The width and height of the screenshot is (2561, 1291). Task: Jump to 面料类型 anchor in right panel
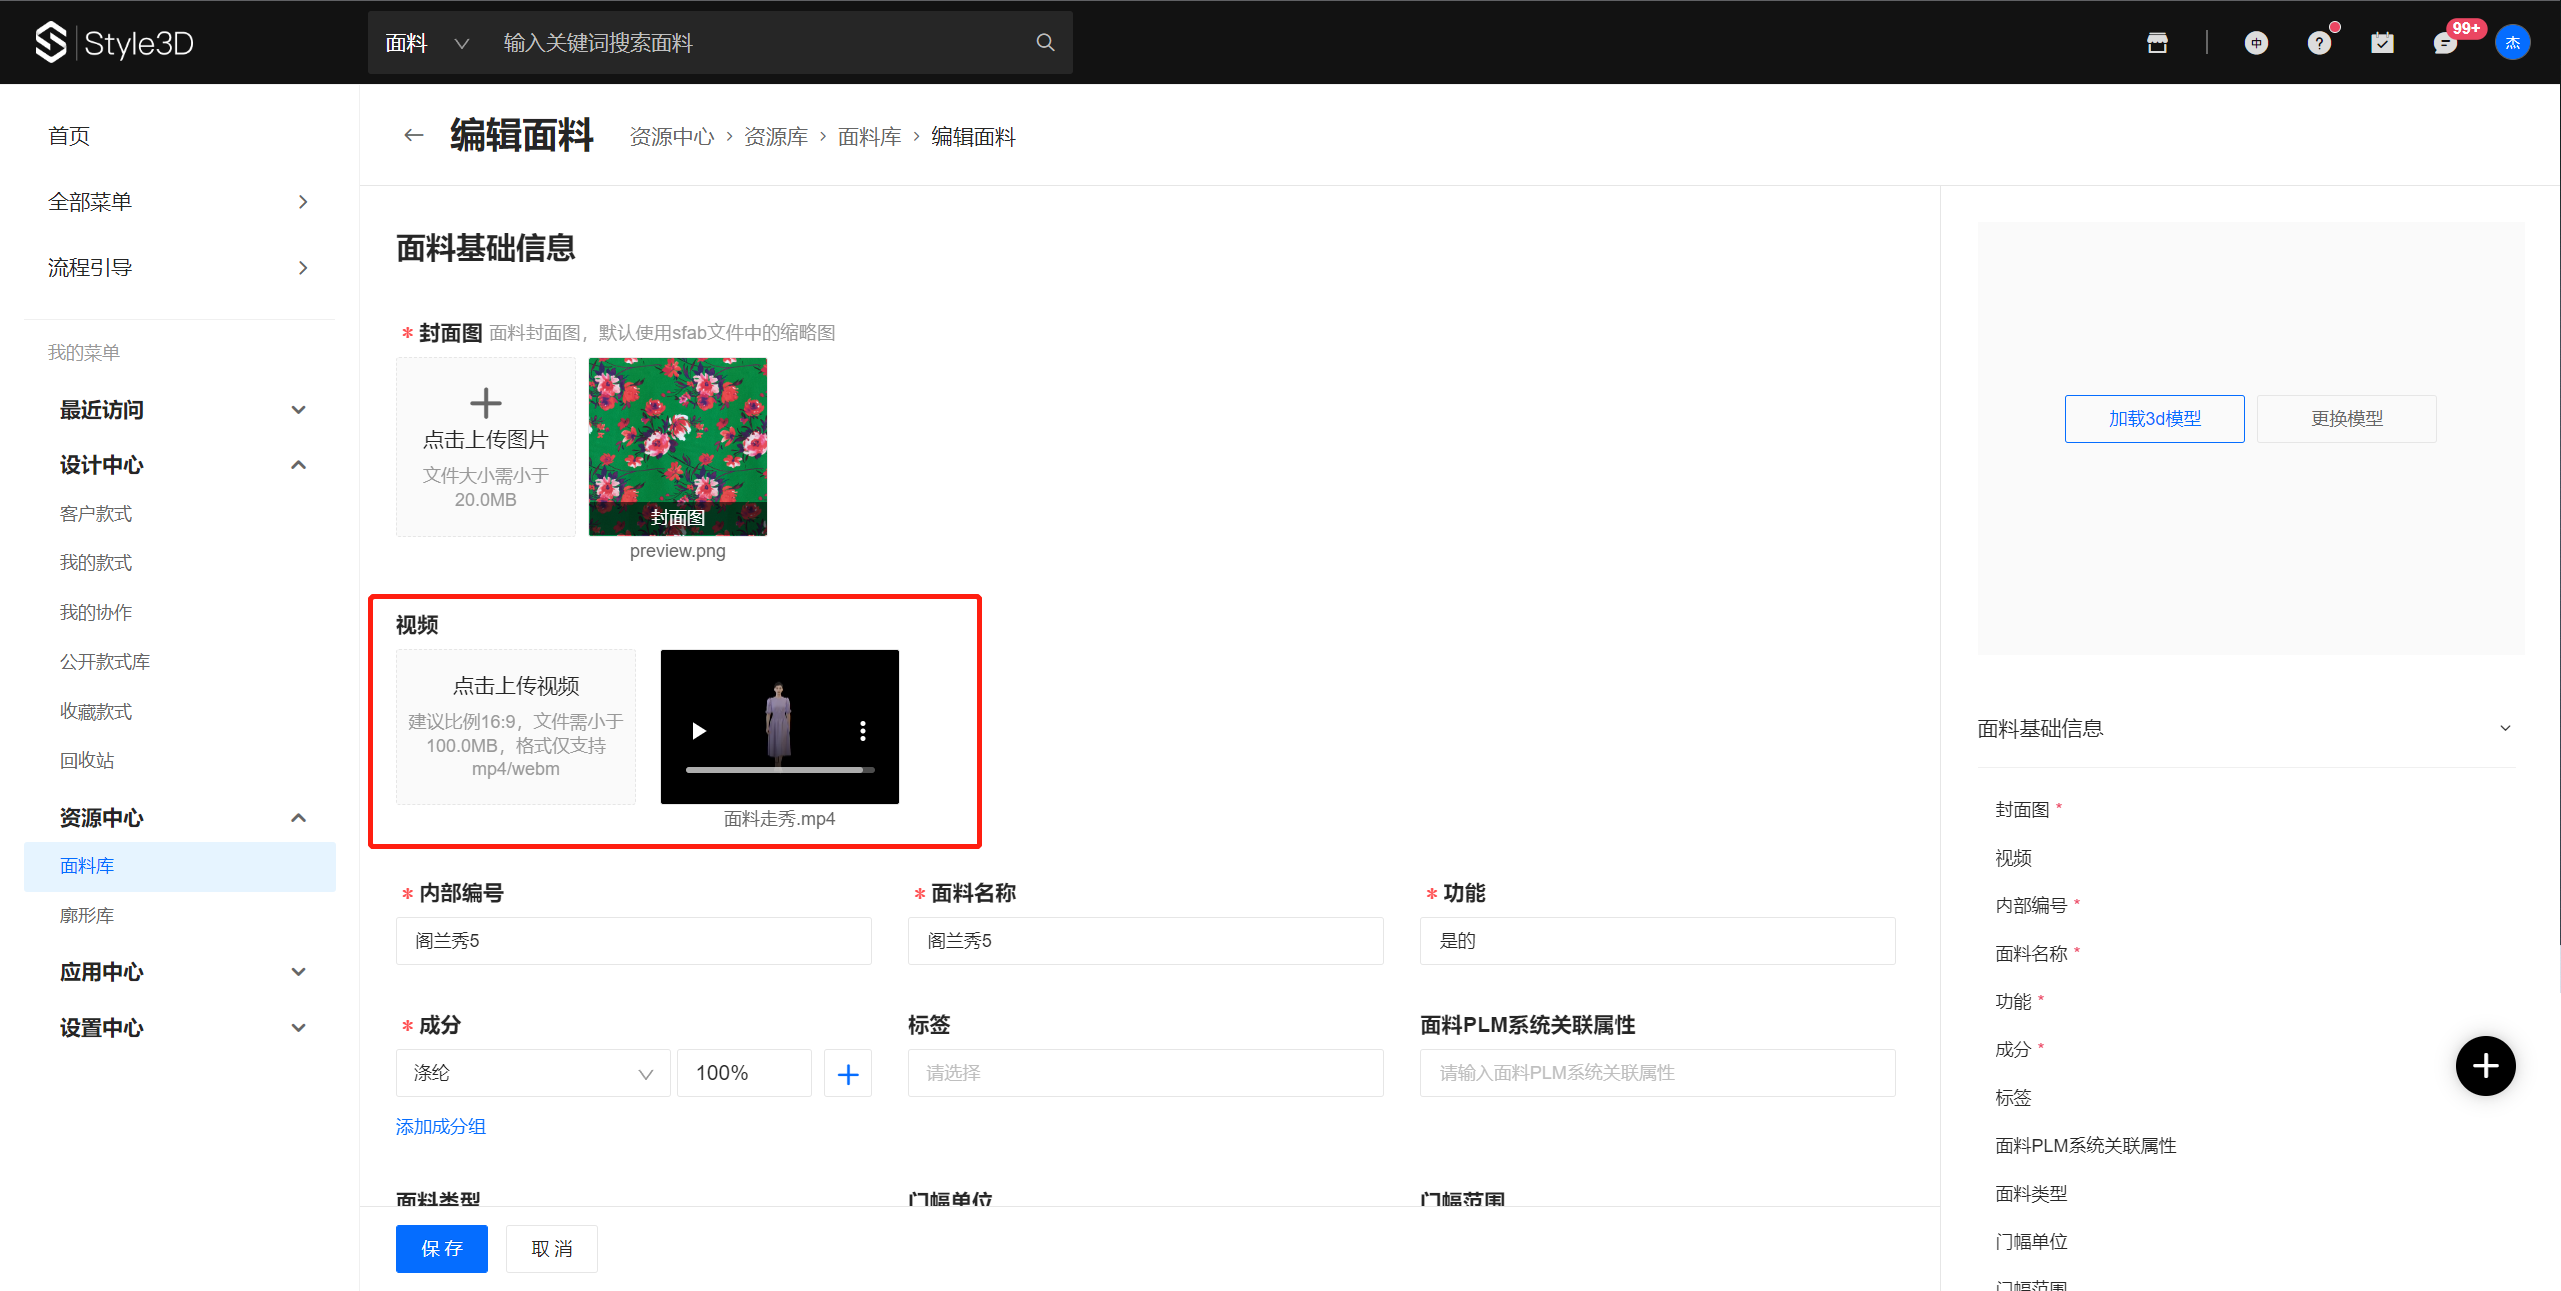point(2031,1194)
